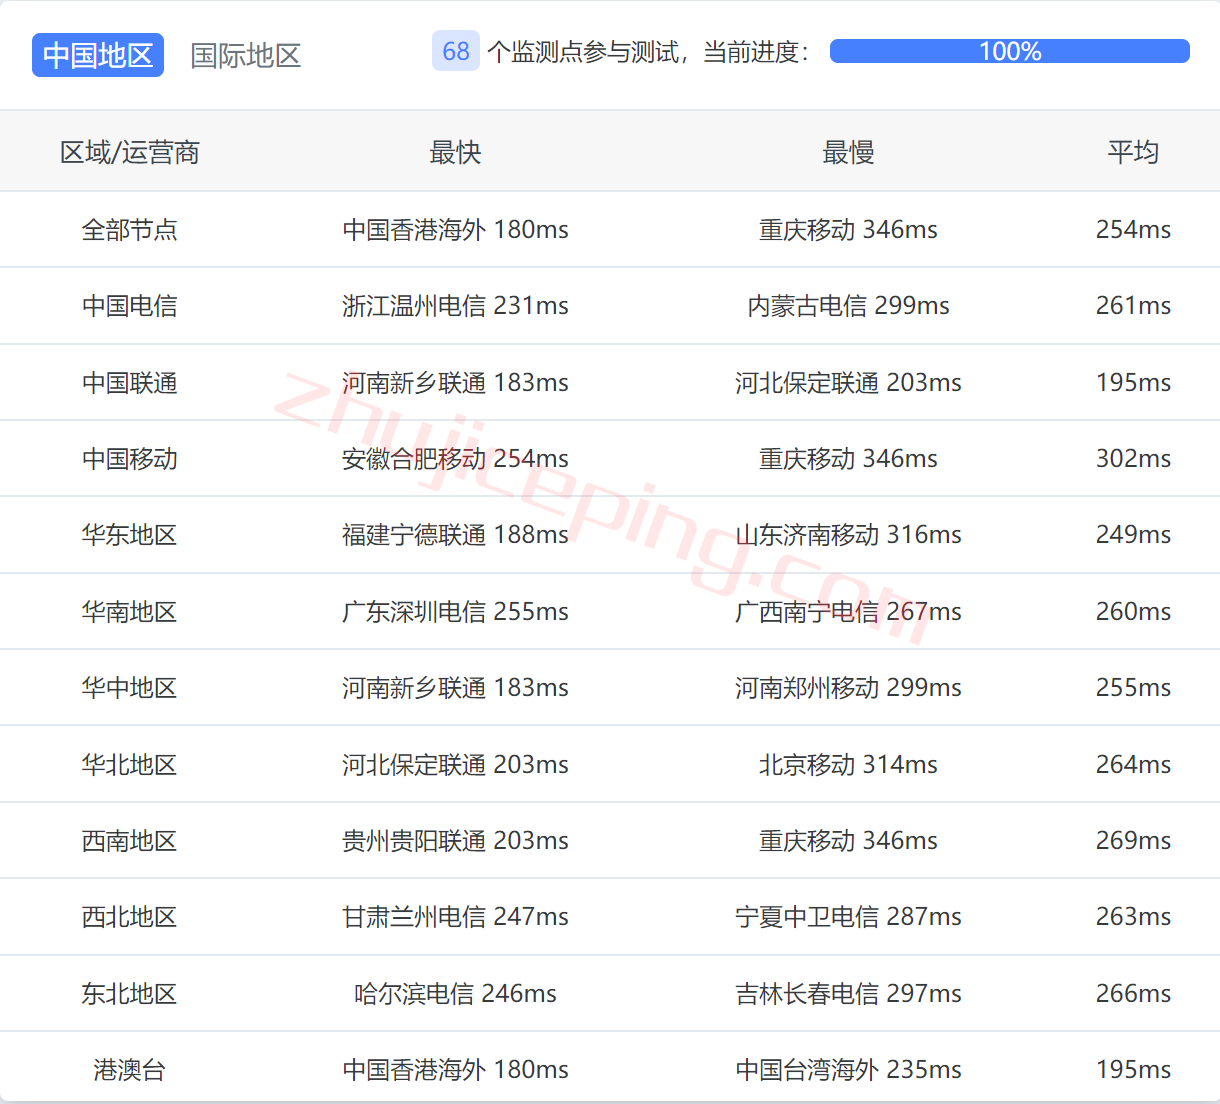Image resolution: width=1220 pixels, height=1104 pixels.
Task: Switch to the 中国地区 tab
Action: coord(98,55)
